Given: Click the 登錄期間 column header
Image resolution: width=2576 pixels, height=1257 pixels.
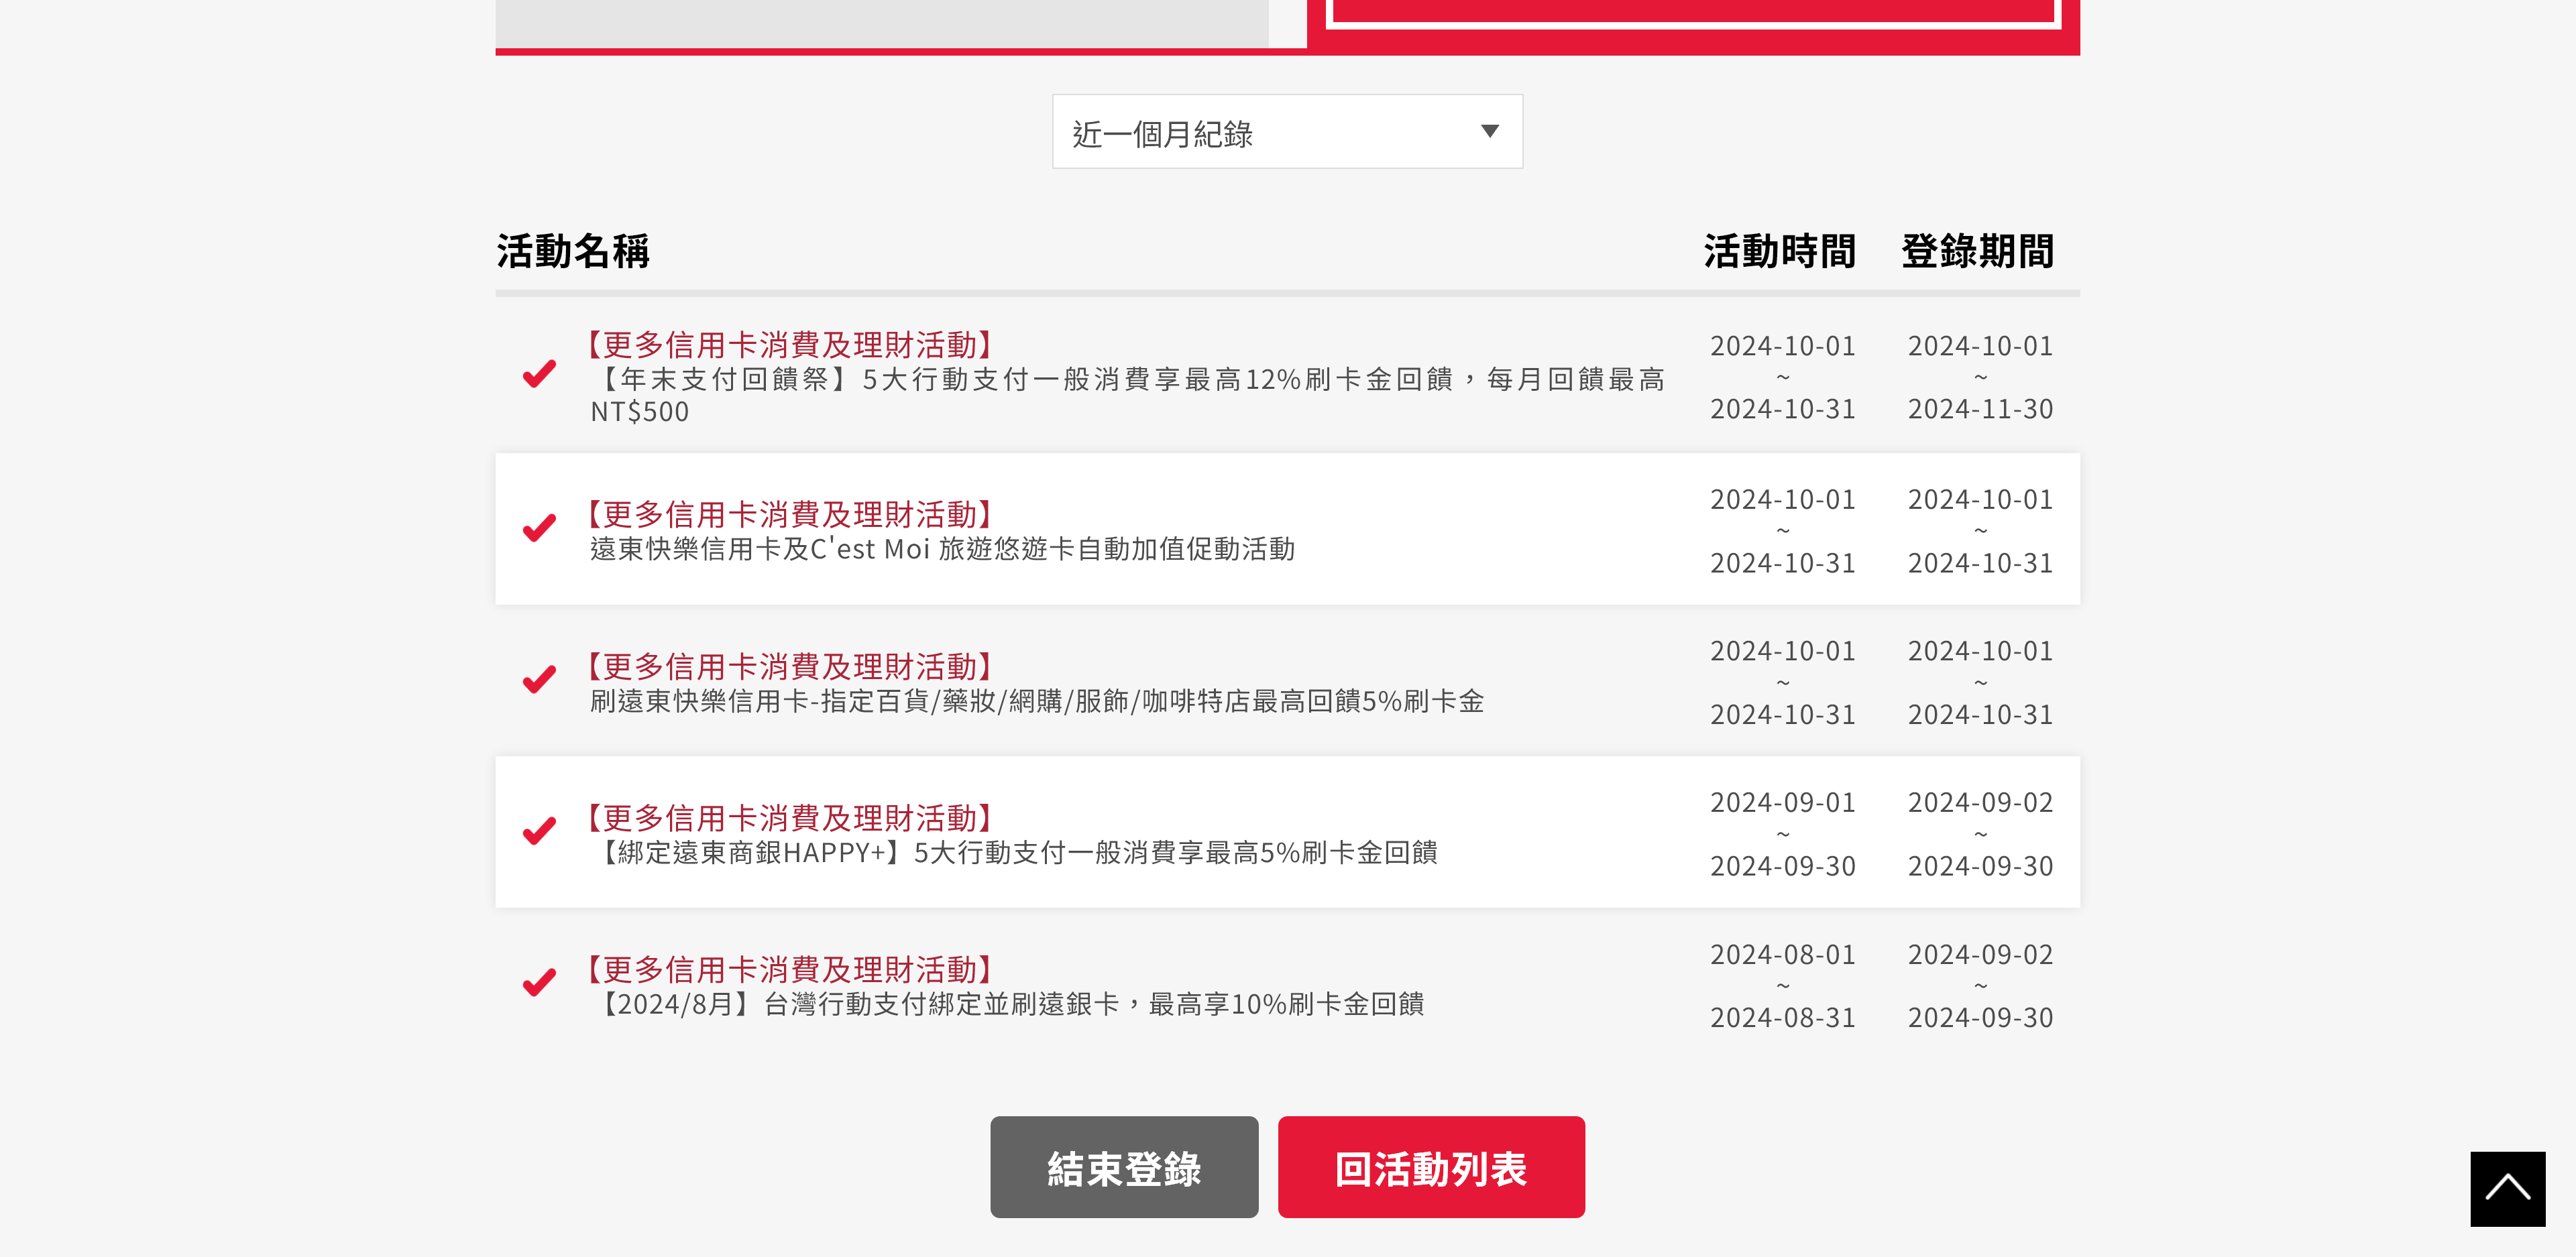Looking at the screenshot, I should pos(1977,251).
